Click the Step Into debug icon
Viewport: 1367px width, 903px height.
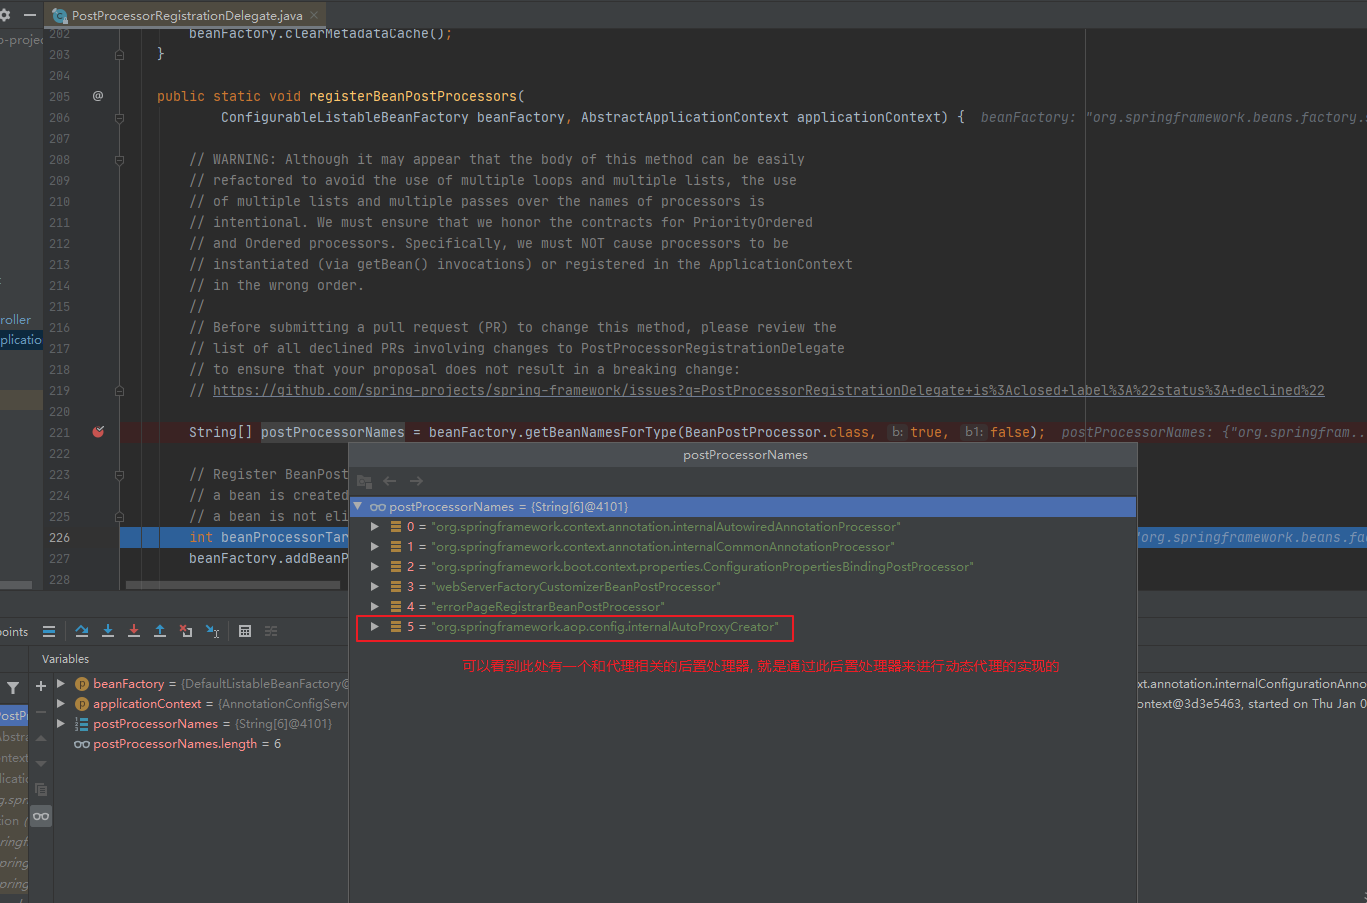[108, 631]
